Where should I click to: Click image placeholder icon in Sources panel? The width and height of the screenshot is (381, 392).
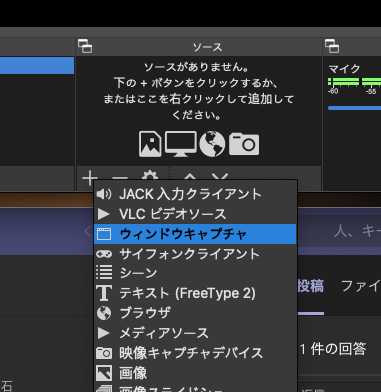pos(150,144)
